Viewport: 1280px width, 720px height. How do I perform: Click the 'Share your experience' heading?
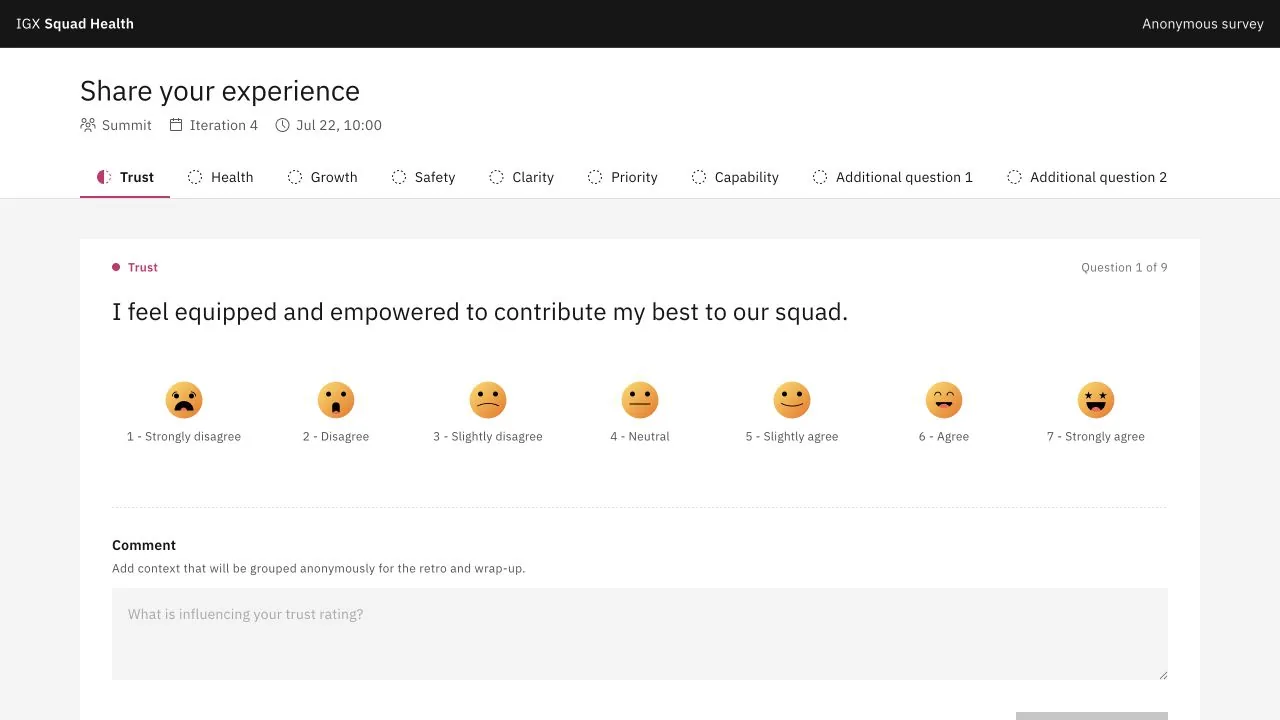pyautogui.click(x=220, y=91)
